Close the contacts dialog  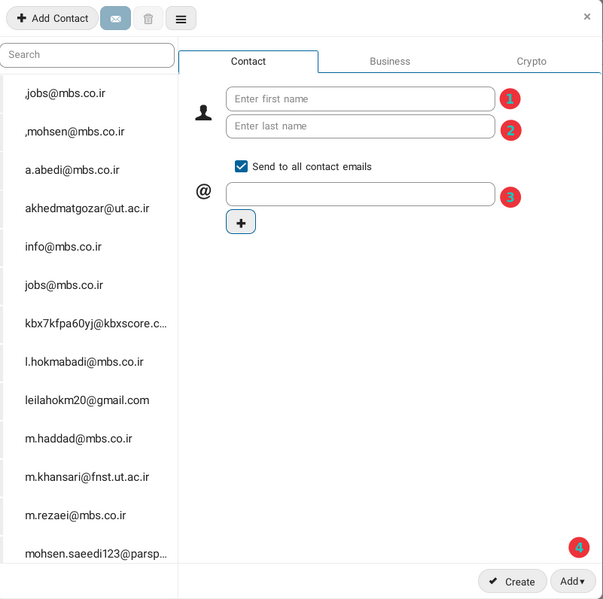[587, 16]
